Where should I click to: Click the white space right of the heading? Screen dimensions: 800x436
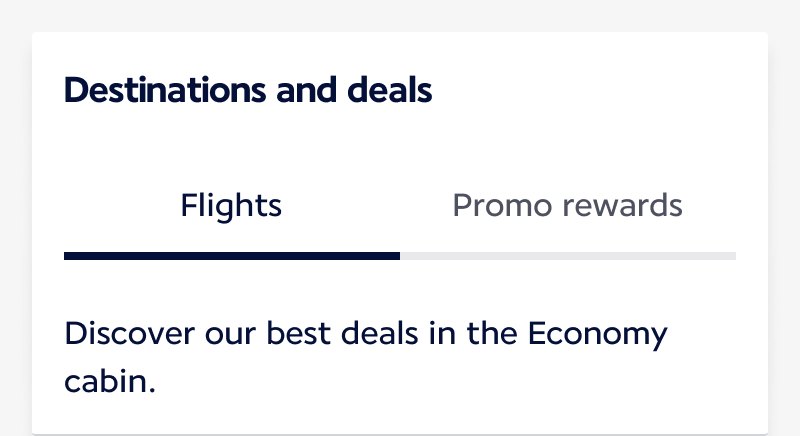point(600,91)
